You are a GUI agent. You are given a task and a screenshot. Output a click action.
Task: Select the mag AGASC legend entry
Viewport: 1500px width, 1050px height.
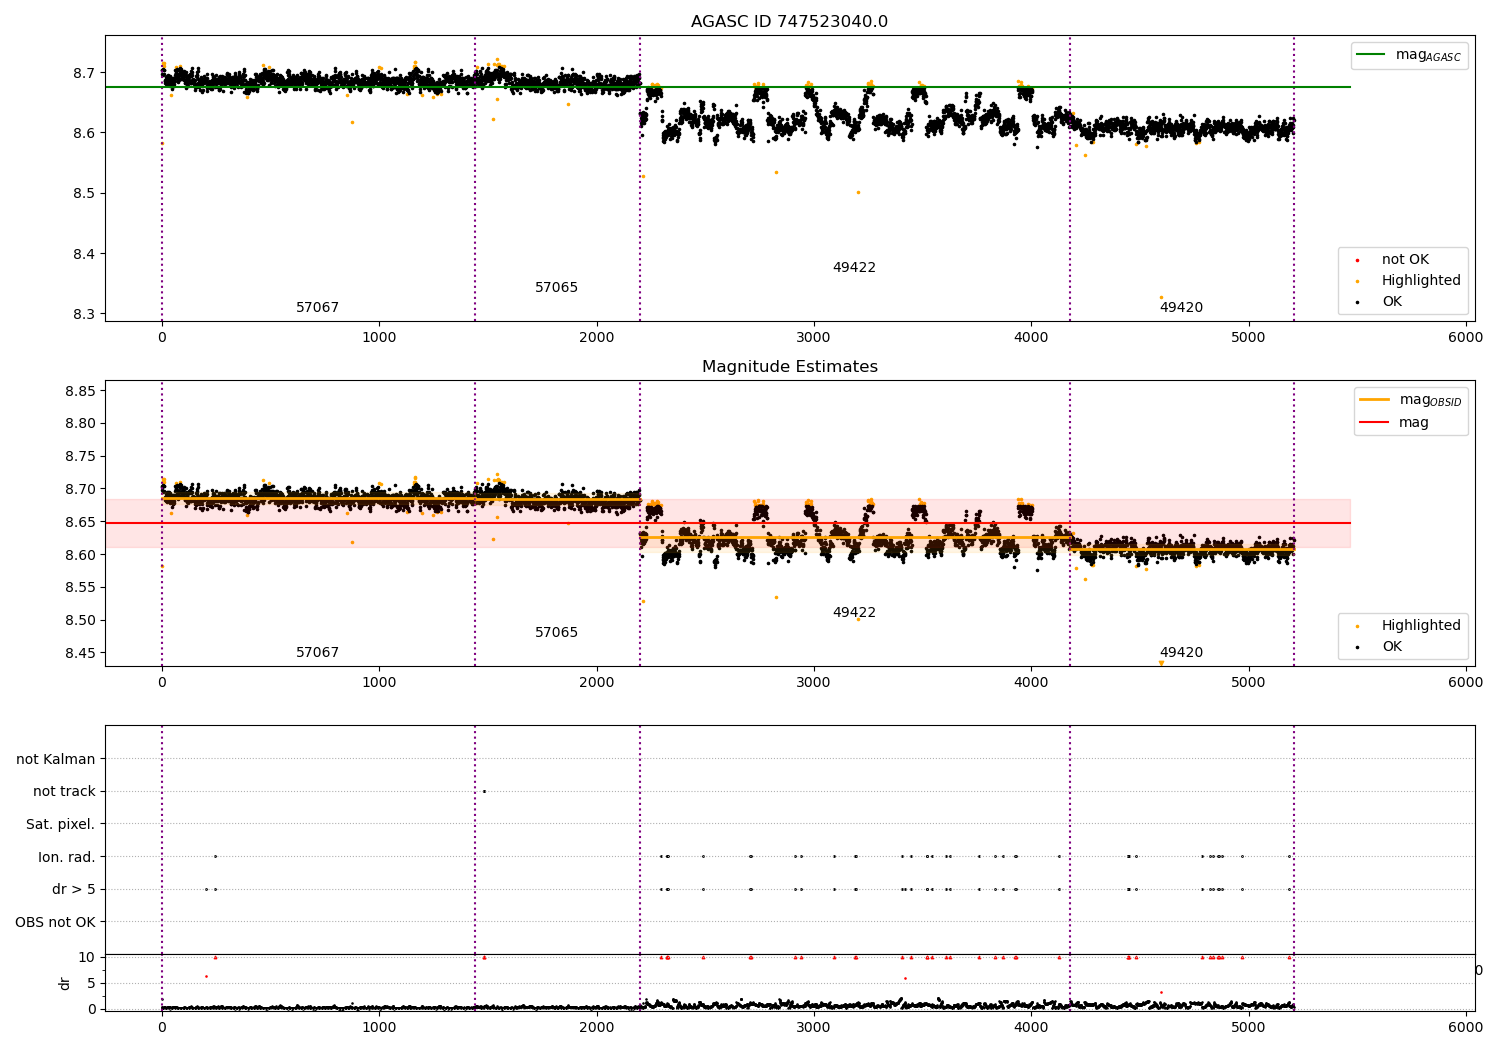(1410, 55)
